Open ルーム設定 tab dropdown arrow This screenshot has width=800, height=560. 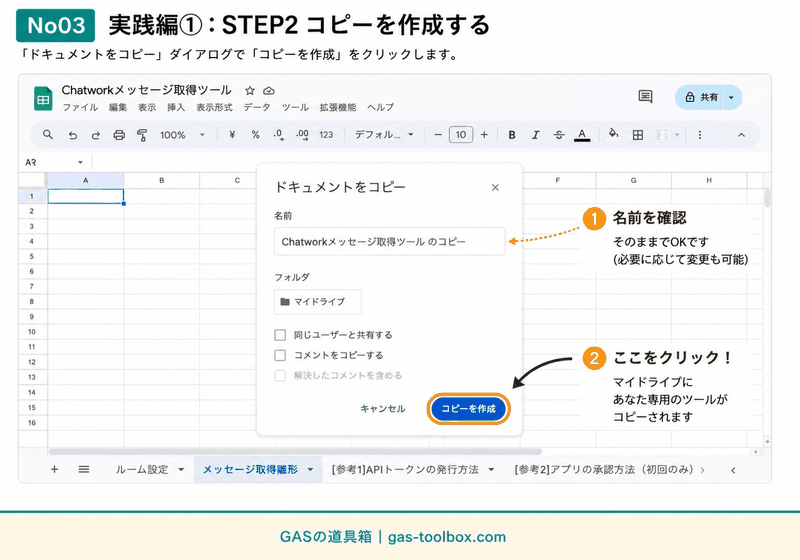coord(181,470)
